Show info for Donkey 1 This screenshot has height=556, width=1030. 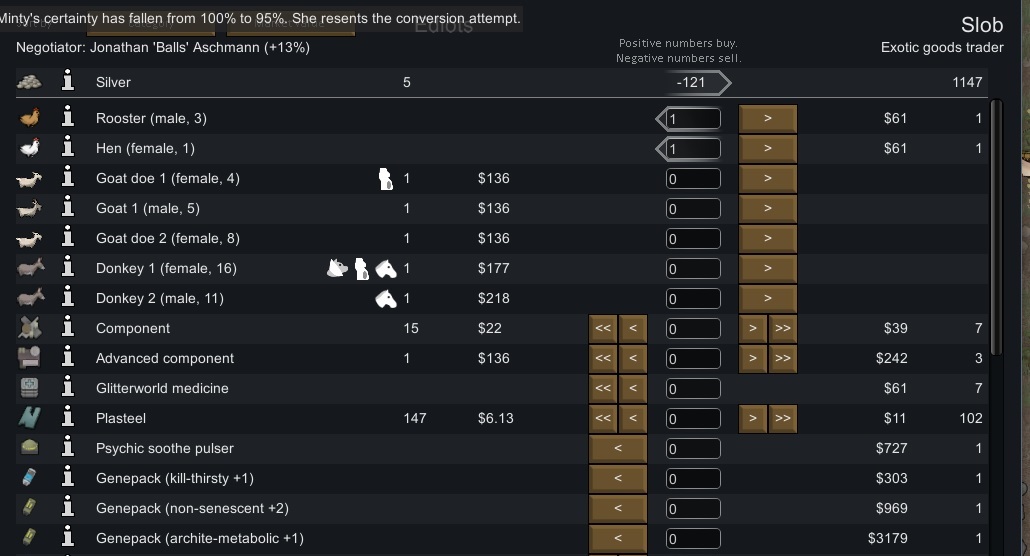click(x=68, y=268)
